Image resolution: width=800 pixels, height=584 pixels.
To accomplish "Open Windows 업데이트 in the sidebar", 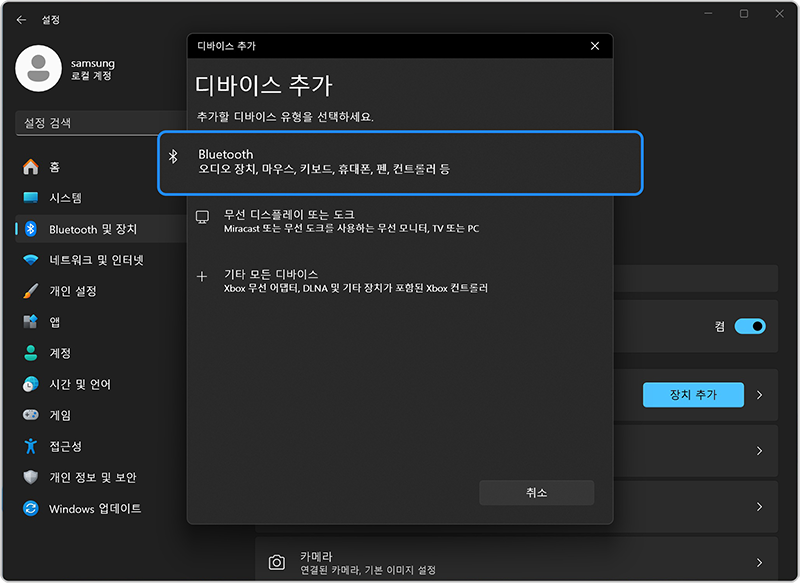I will point(101,509).
